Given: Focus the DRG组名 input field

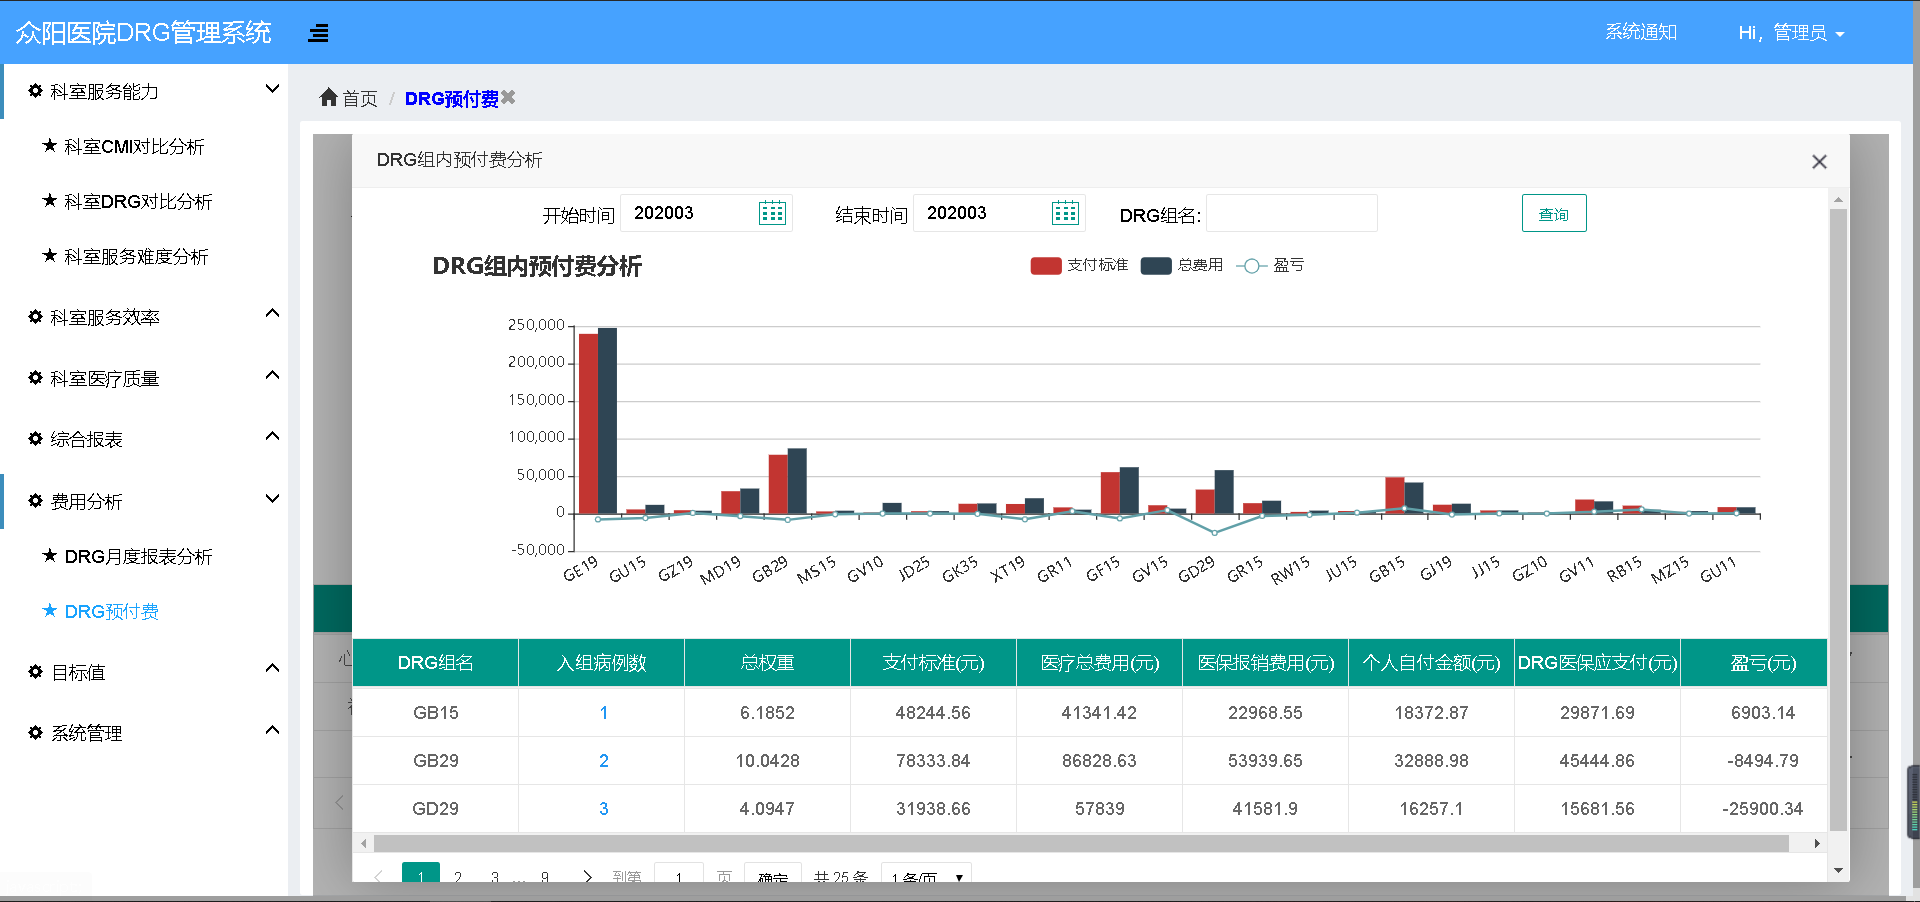Looking at the screenshot, I should tap(1292, 213).
